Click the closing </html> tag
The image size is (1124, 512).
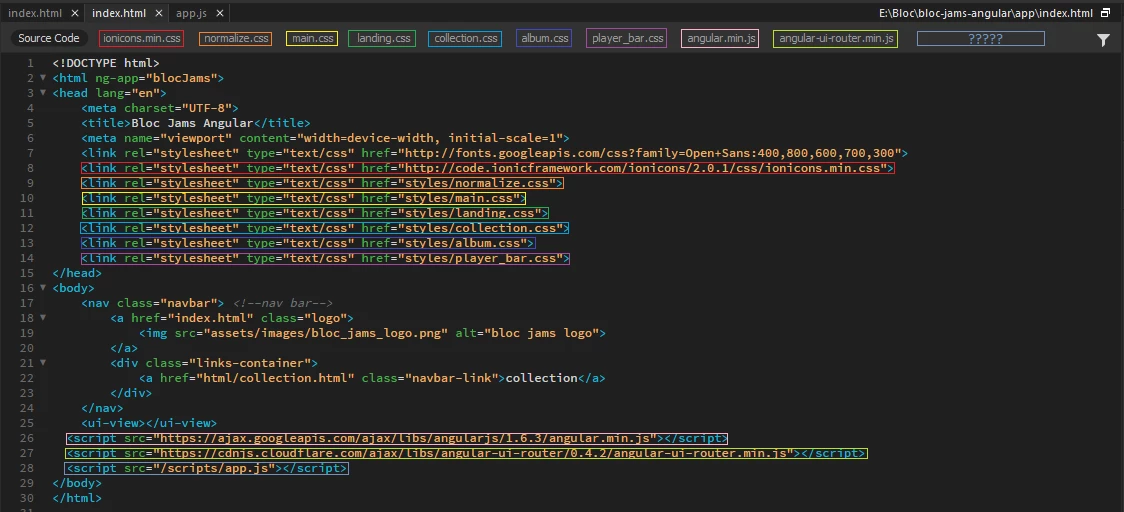point(77,498)
